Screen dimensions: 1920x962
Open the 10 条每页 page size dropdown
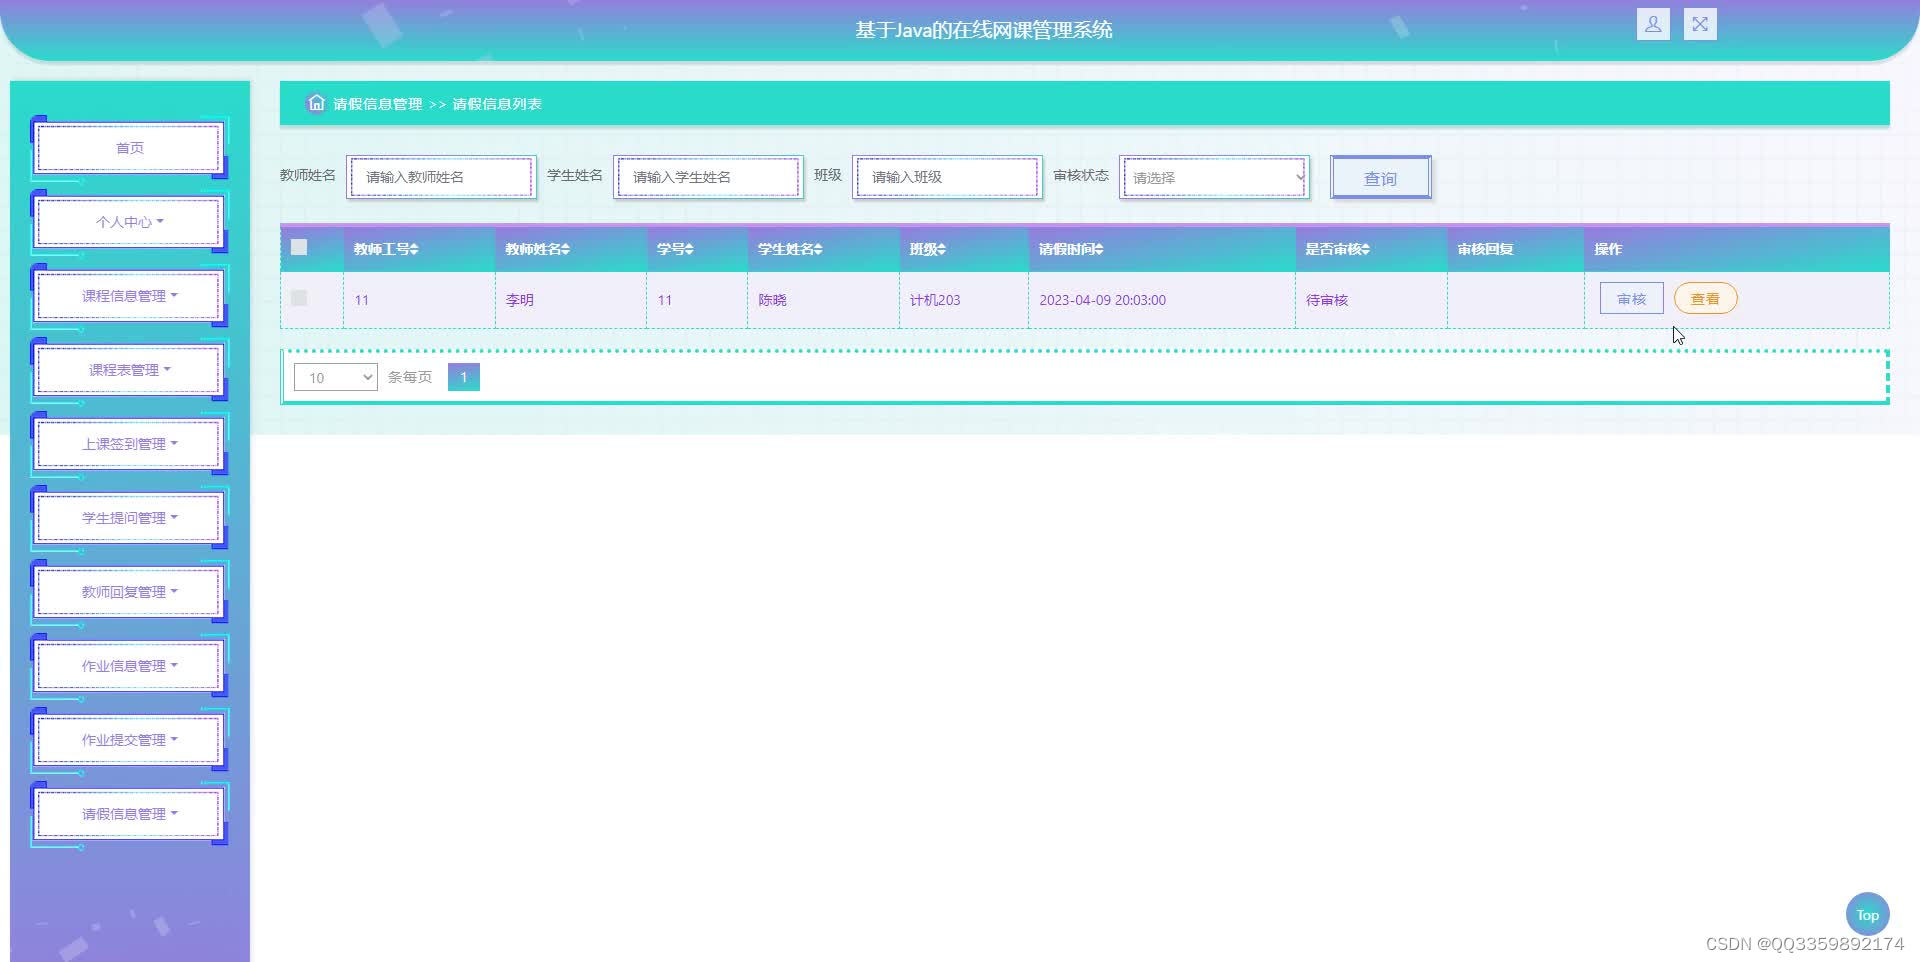coord(335,377)
